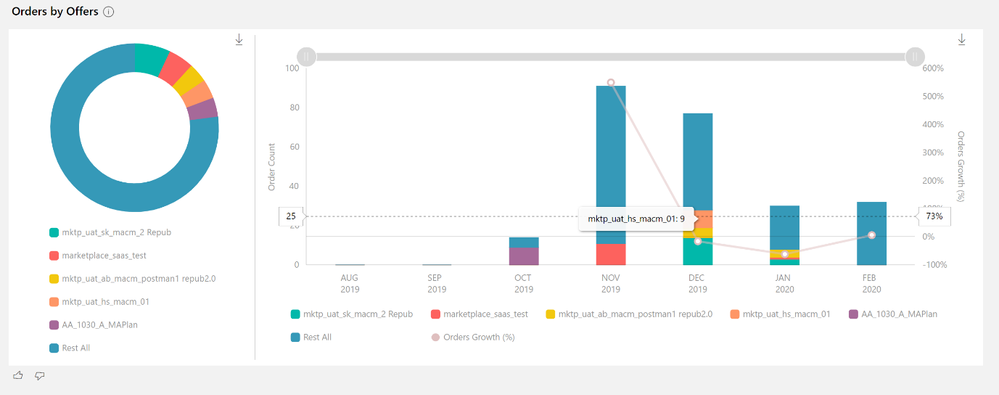
Task: Click the purple segment of OCT 2019 bar
Action: [x=524, y=256]
